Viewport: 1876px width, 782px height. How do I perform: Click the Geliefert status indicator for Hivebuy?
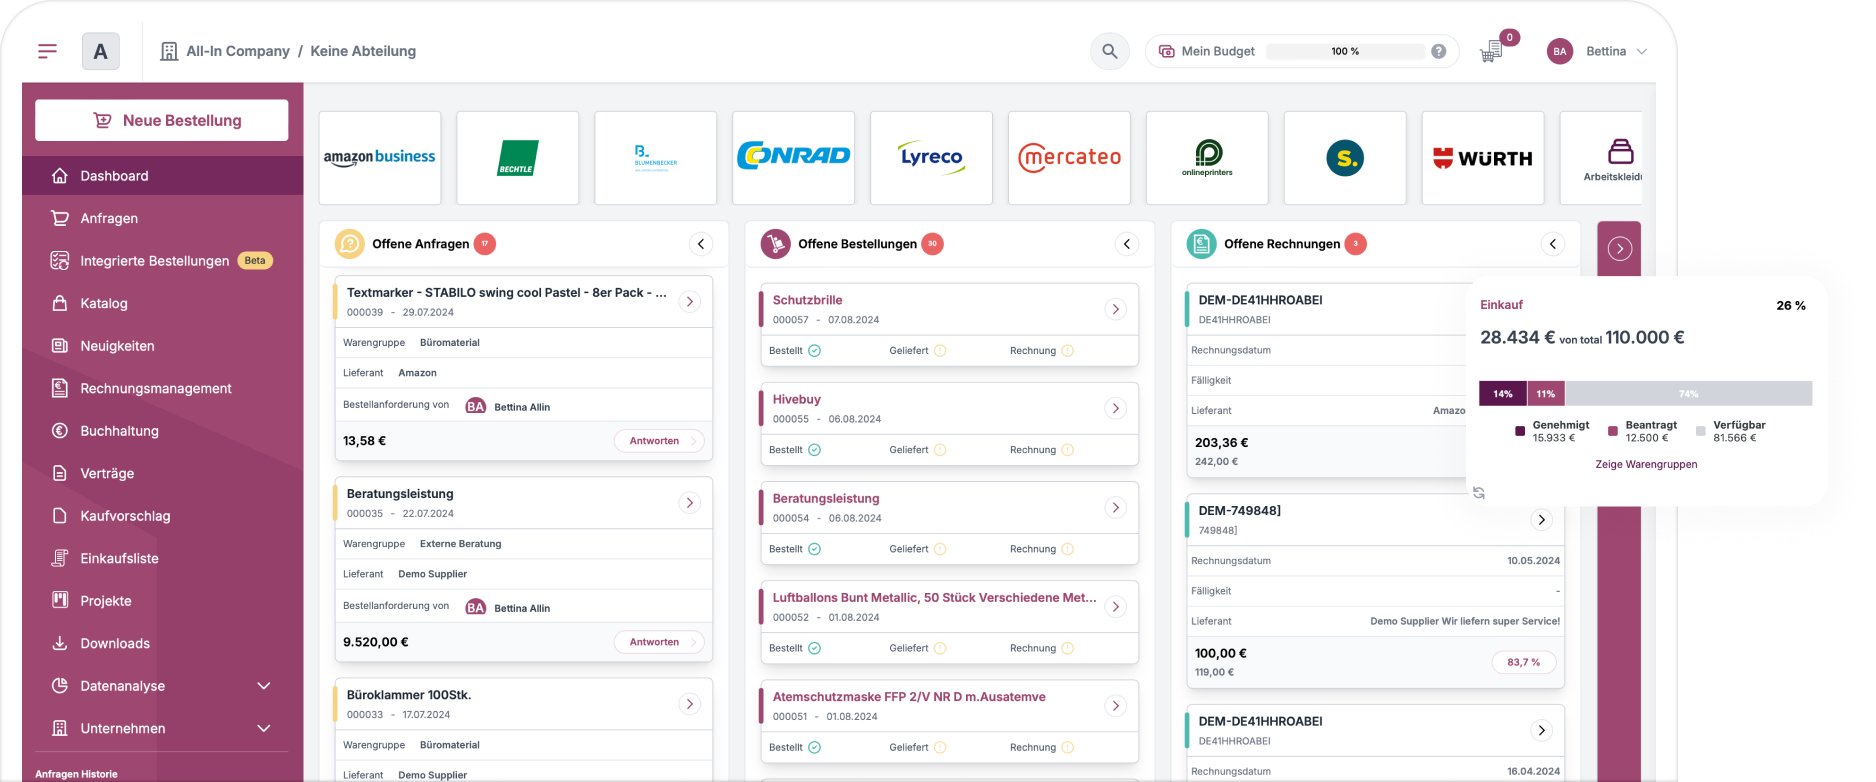tap(940, 450)
